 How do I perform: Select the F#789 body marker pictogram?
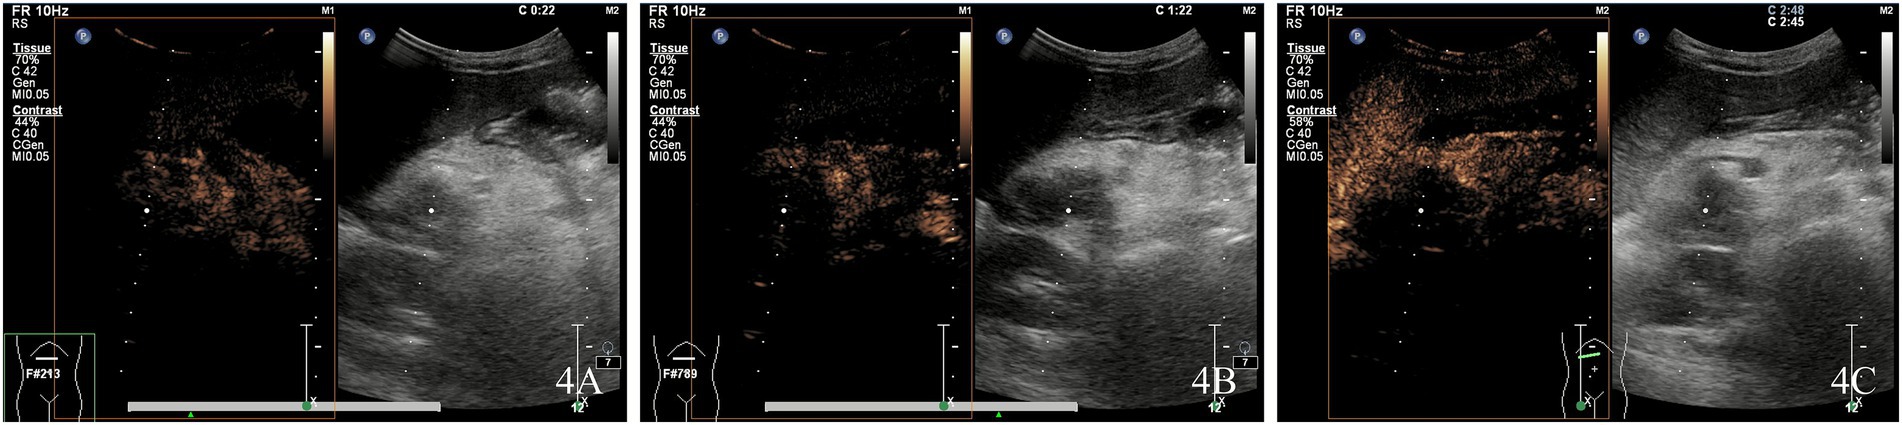[686, 377]
